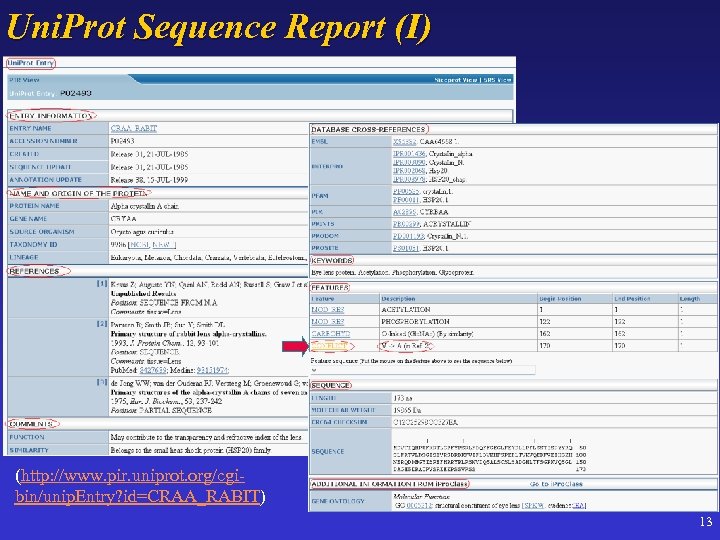Image resolution: width=720 pixels, height=540 pixels.
Task: Click reference number [2]
Action: (102, 324)
